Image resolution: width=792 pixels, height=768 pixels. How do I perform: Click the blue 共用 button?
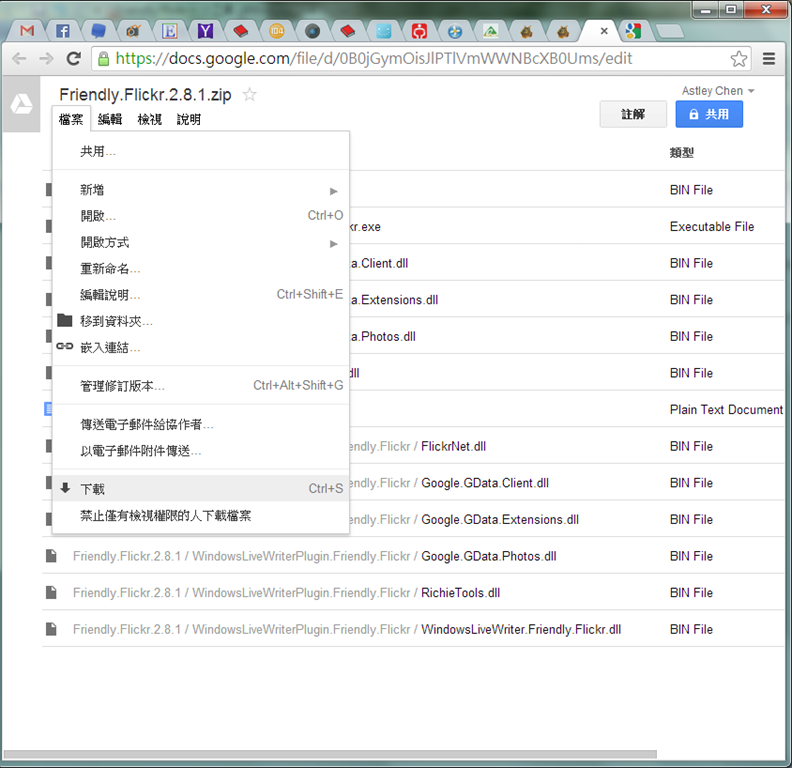point(709,114)
